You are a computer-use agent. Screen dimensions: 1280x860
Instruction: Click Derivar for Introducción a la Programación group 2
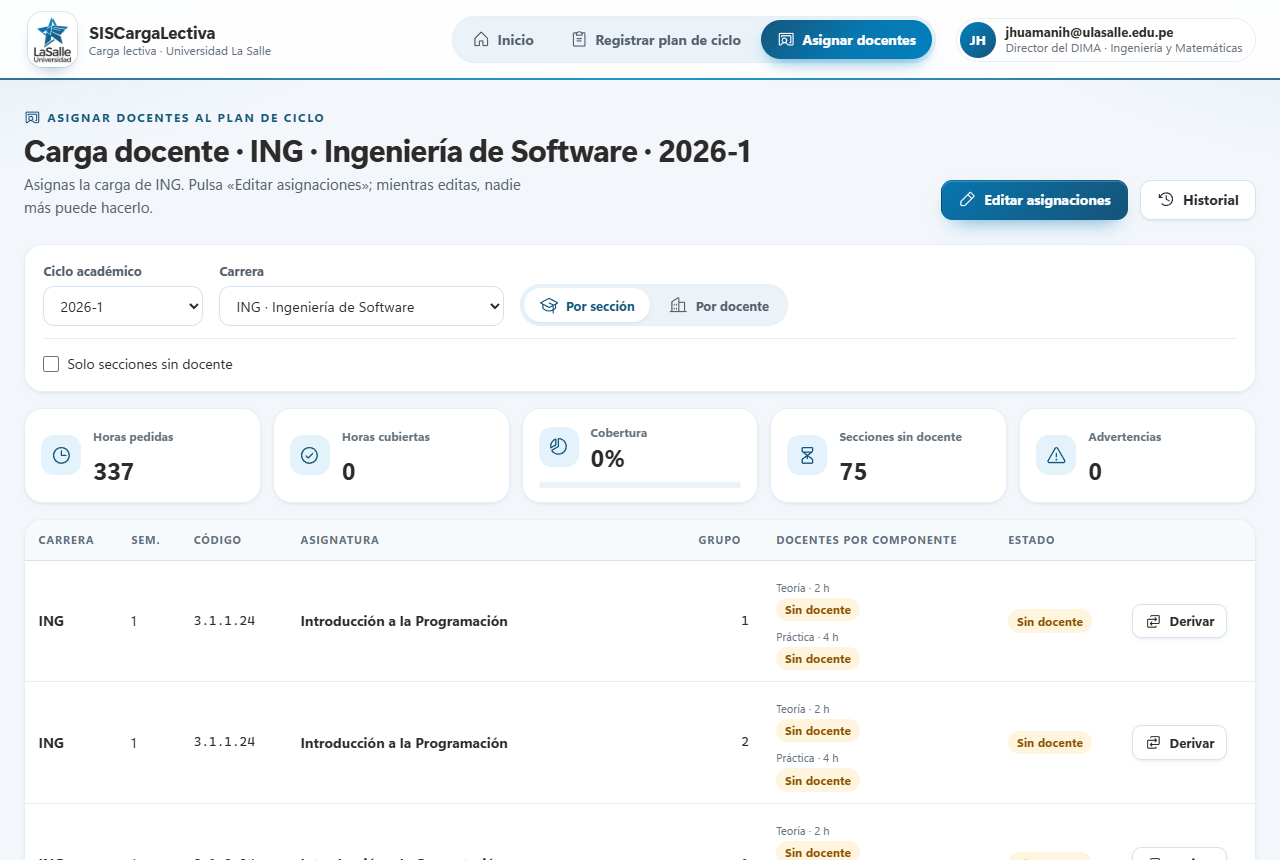(x=1179, y=743)
